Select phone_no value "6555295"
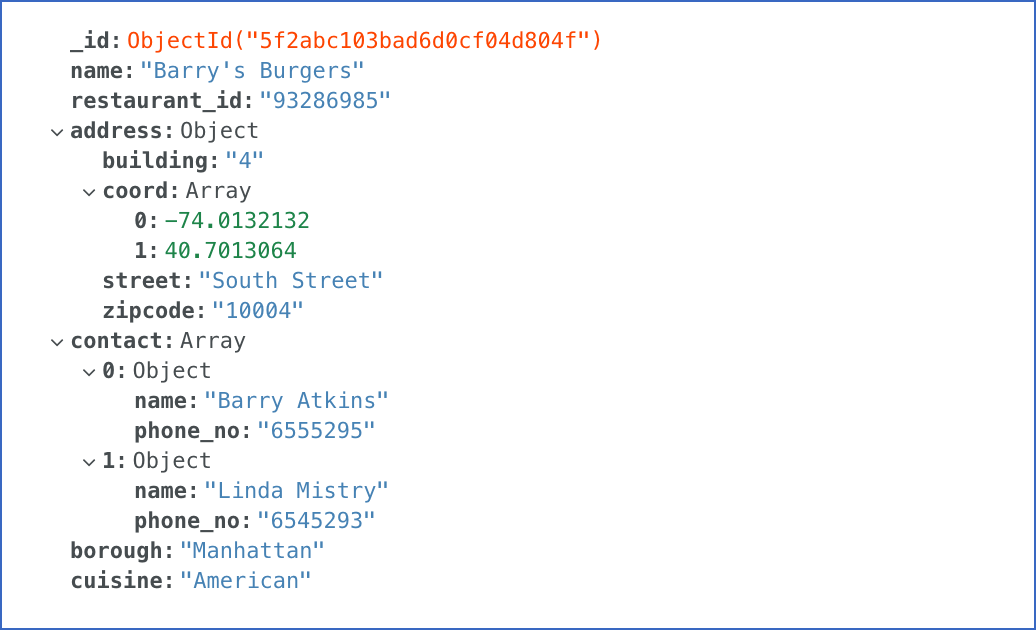Screen dimensions: 1036x630 click(x=316, y=431)
